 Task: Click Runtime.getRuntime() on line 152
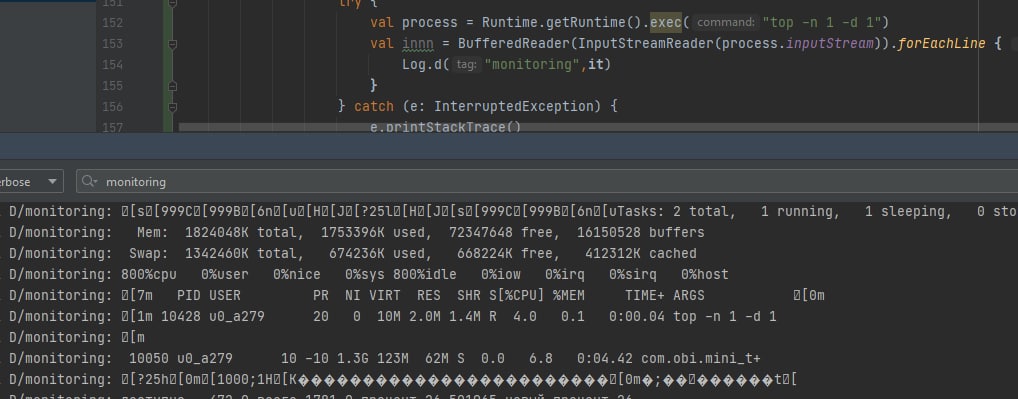coord(562,23)
